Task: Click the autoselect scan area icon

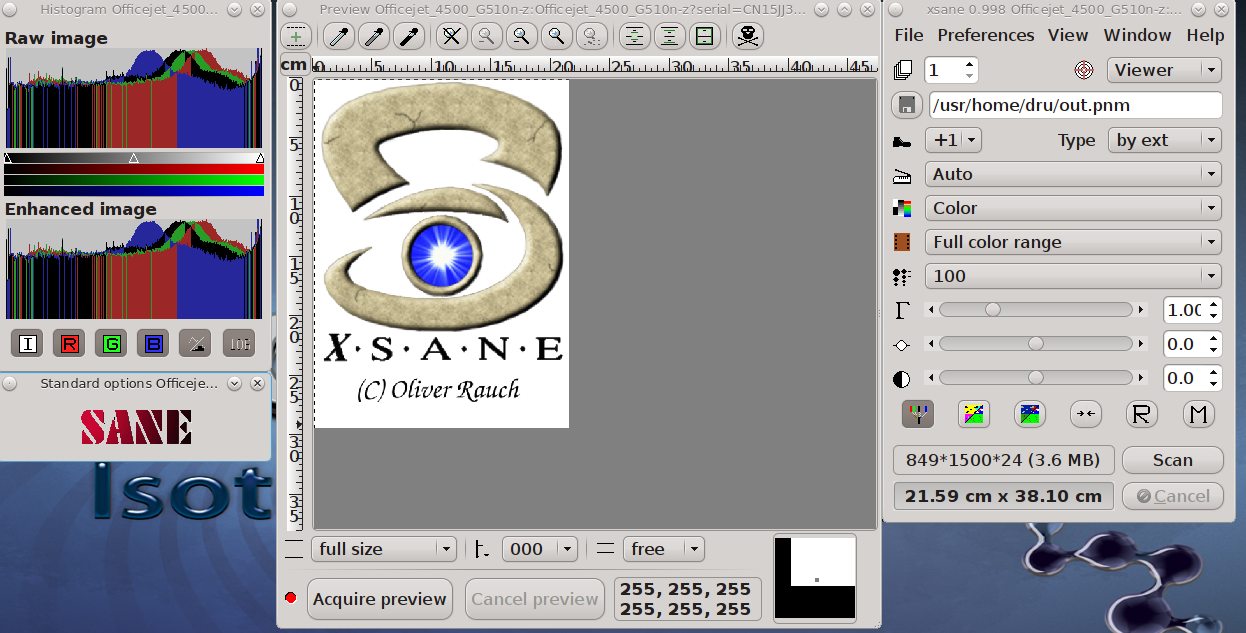Action: pos(635,37)
